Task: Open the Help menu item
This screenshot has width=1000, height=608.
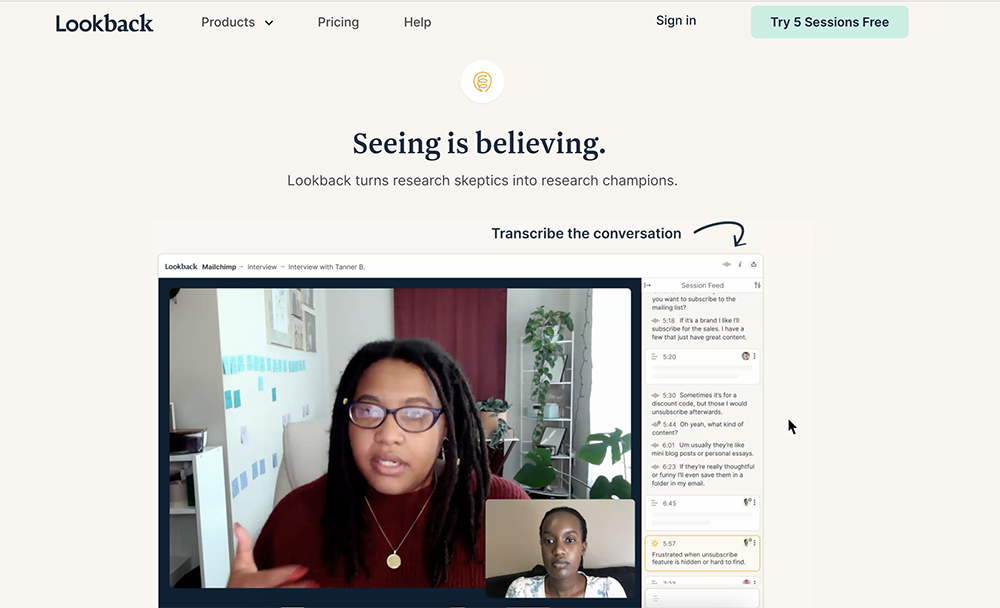Action: 417,22
